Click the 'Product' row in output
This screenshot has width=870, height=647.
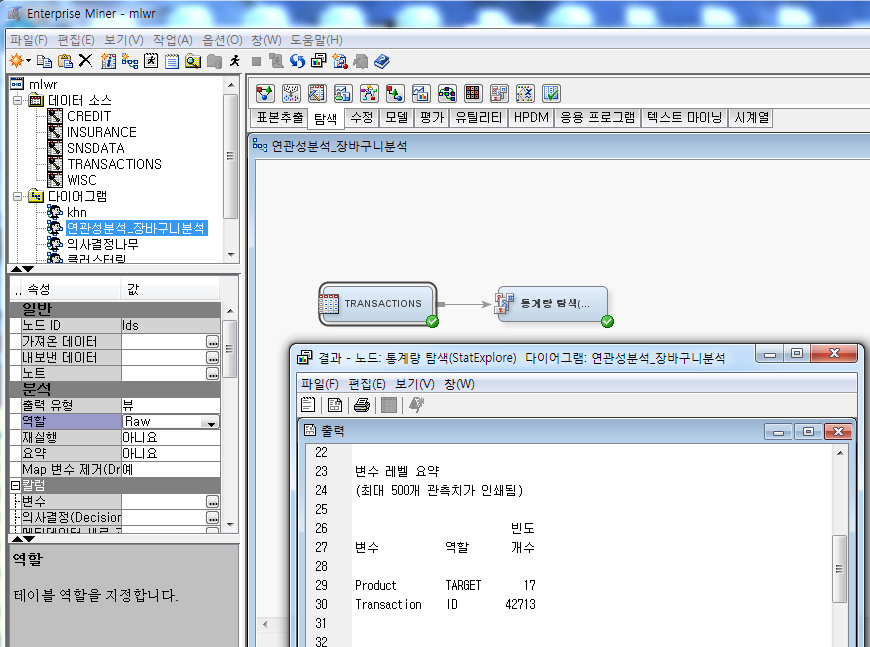[x=446, y=585]
